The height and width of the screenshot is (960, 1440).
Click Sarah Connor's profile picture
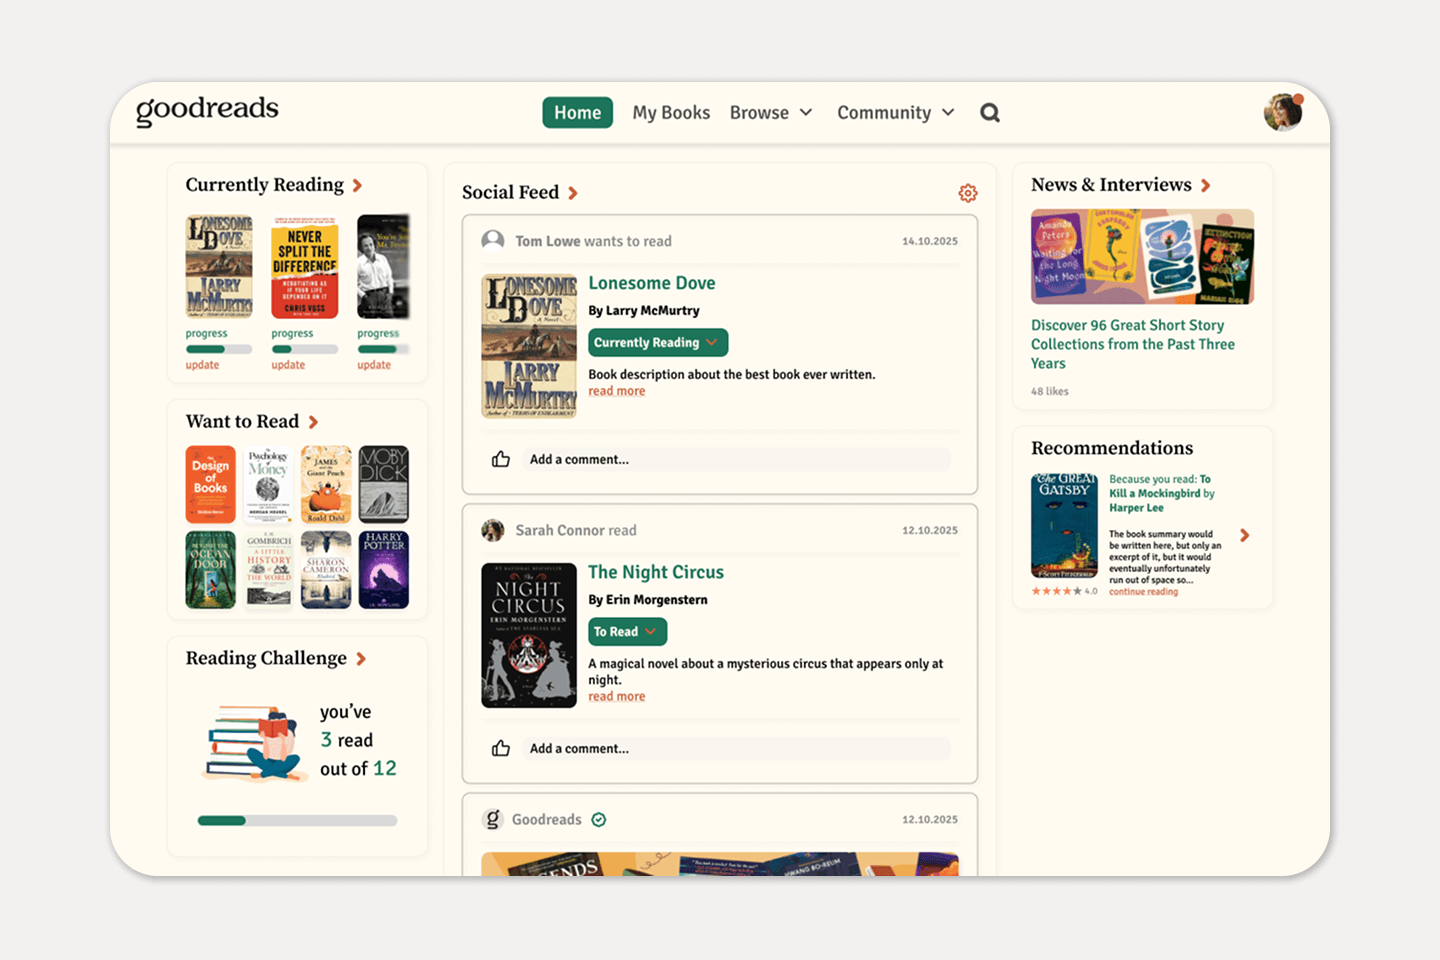493,530
